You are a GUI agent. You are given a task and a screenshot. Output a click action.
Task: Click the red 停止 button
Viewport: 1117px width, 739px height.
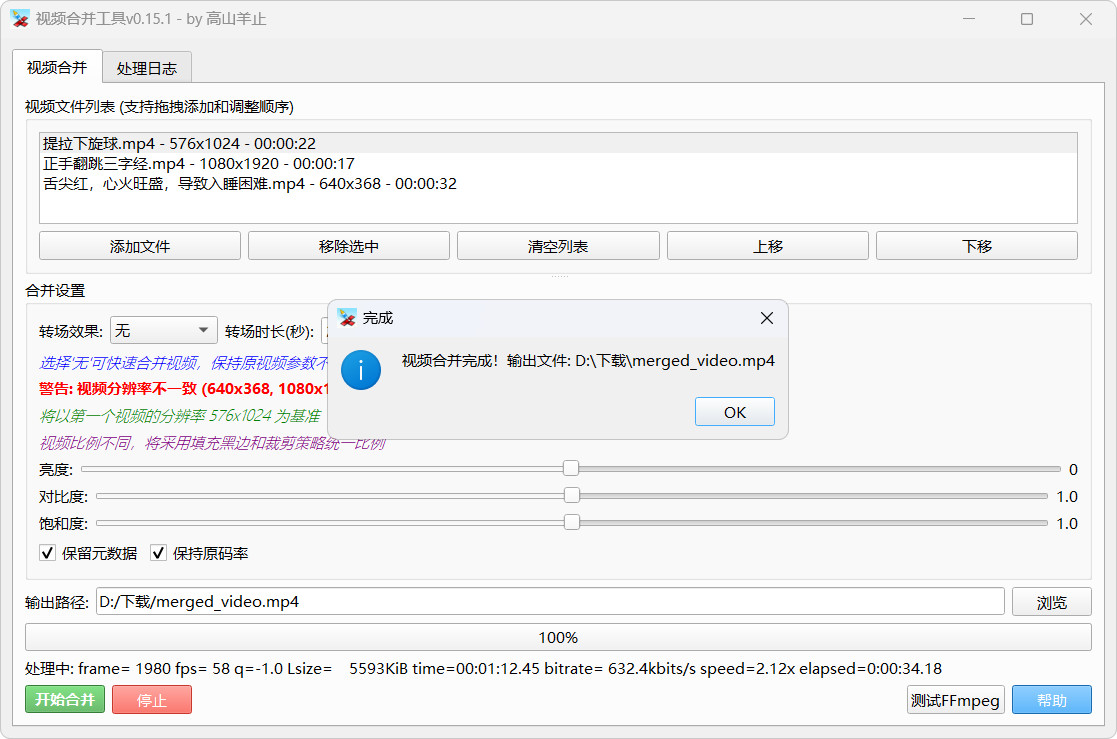coord(152,700)
